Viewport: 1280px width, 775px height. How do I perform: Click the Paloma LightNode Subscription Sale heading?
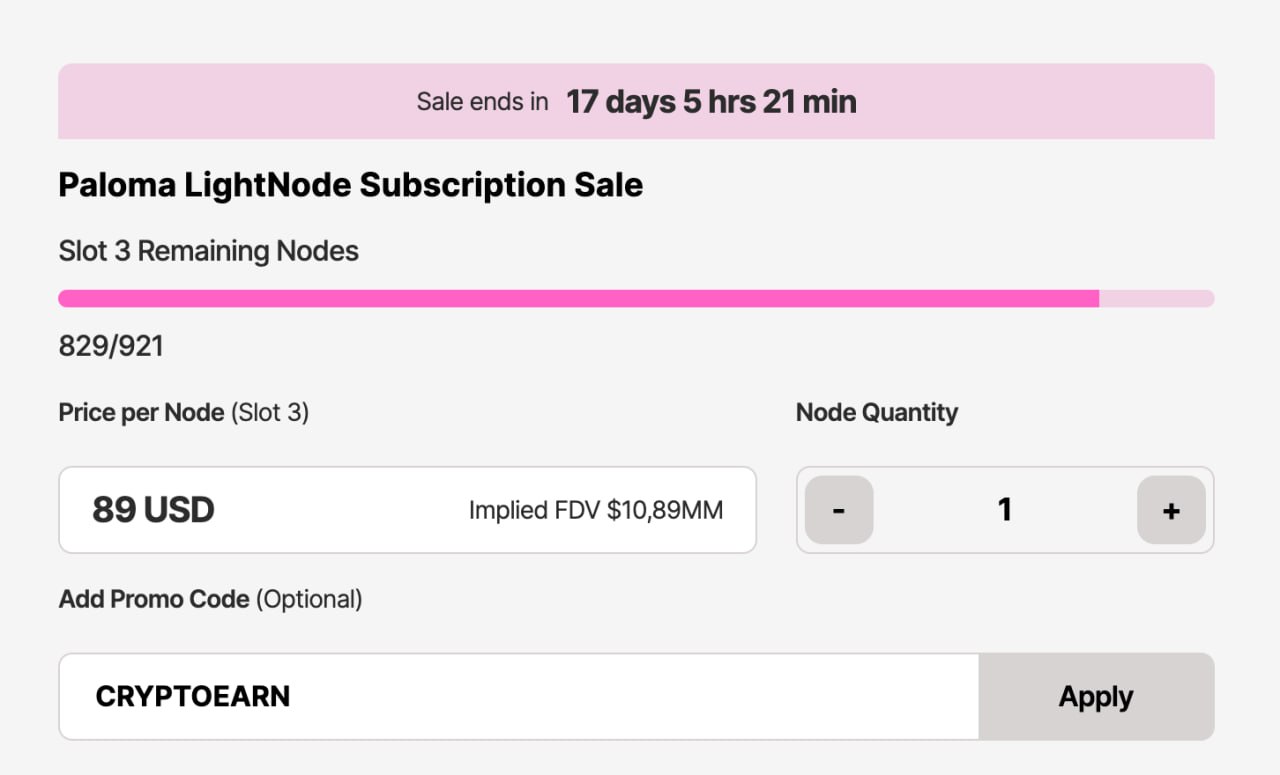[x=350, y=185]
